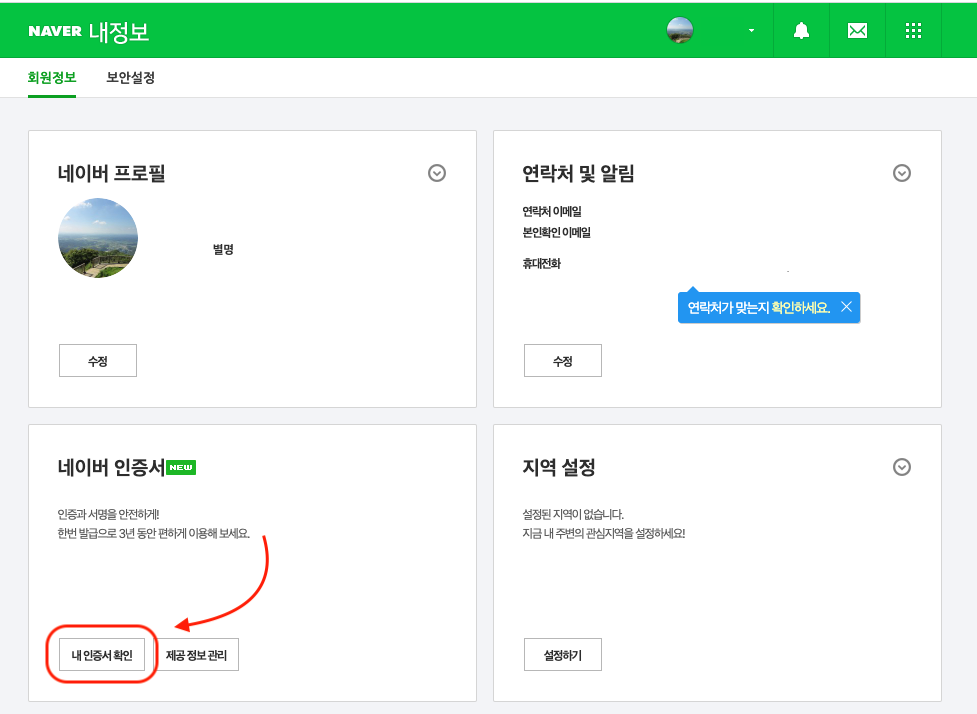This screenshot has width=977, height=714.
Task: Close the 연락처가 맞는지 확인하세요 tooltip
Action: 846,307
